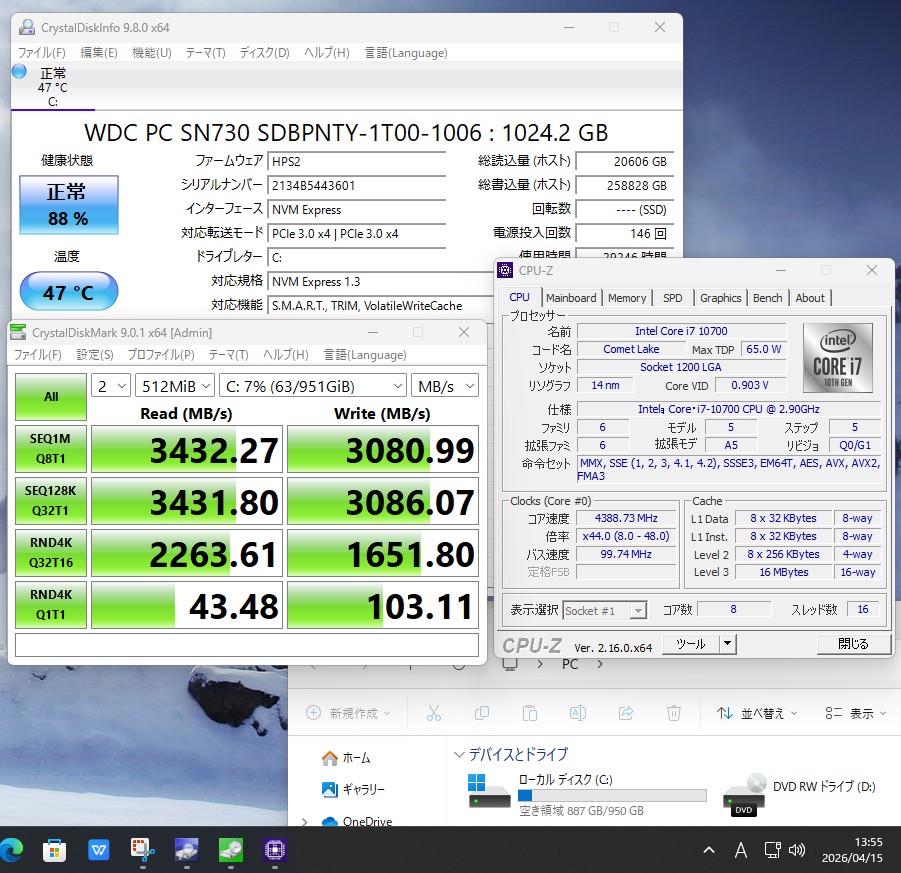Open the test count dropdown showing 2
Viewport: 901px width, 873px height.
[111, 386]
